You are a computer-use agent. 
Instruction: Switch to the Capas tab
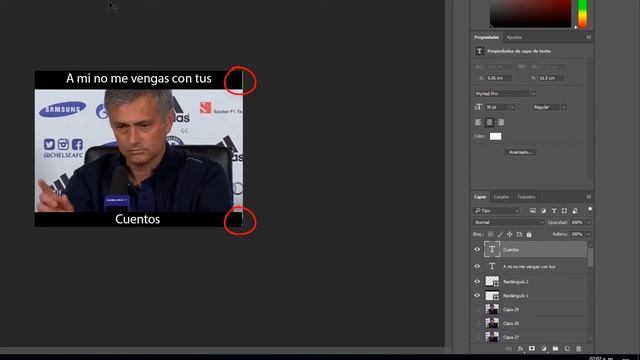[480, 197]
